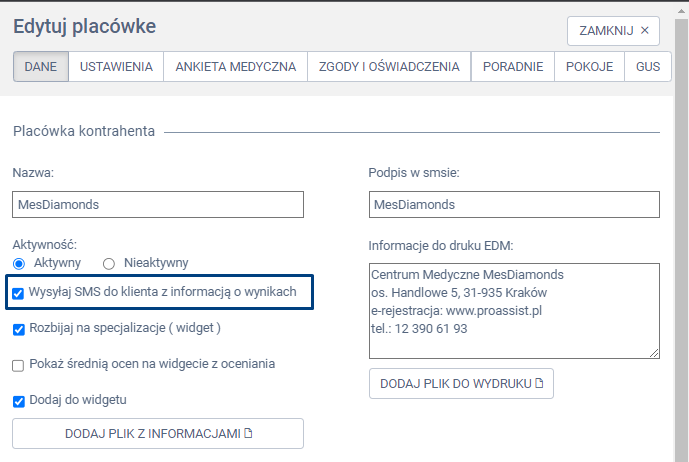Viewport: 689px width, 462px height.
Task: Switch to the PORADNIE tab
Action: 512,67
